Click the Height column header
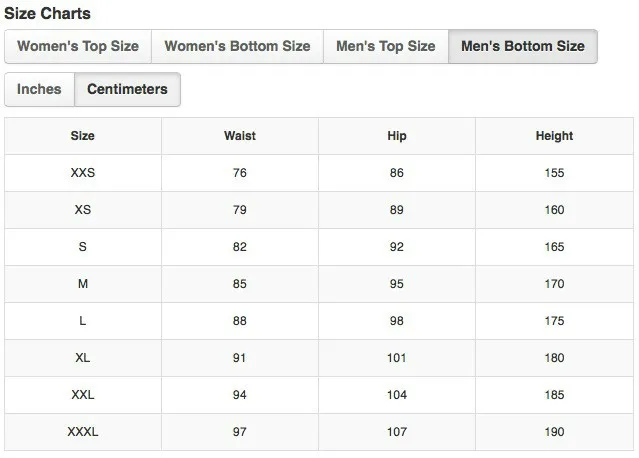The image size is (639, 458). tap(554, 136)
